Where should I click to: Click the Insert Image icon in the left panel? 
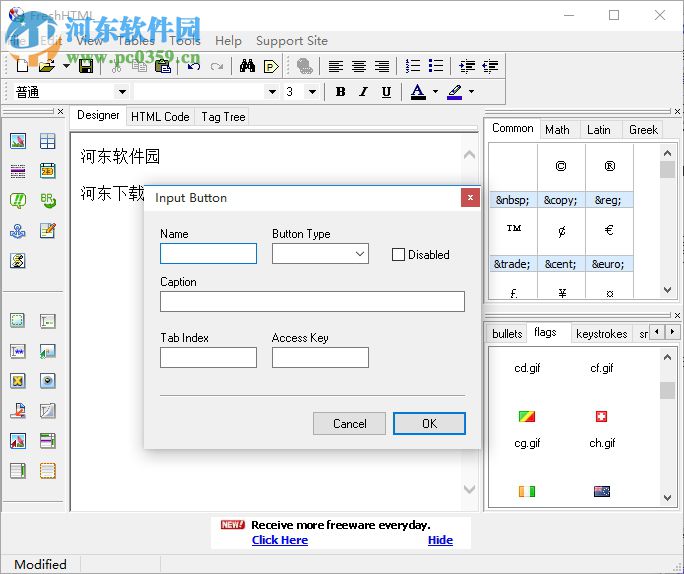pyautogui.click(x=18, y=141)
